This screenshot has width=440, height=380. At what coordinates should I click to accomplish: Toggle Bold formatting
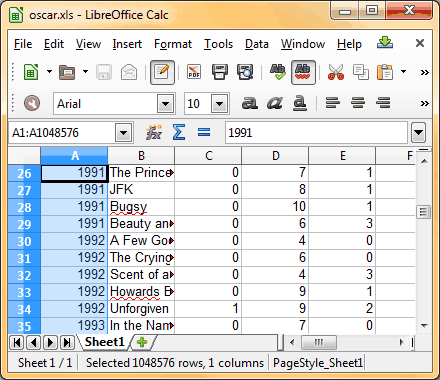[x=249, y=103]
